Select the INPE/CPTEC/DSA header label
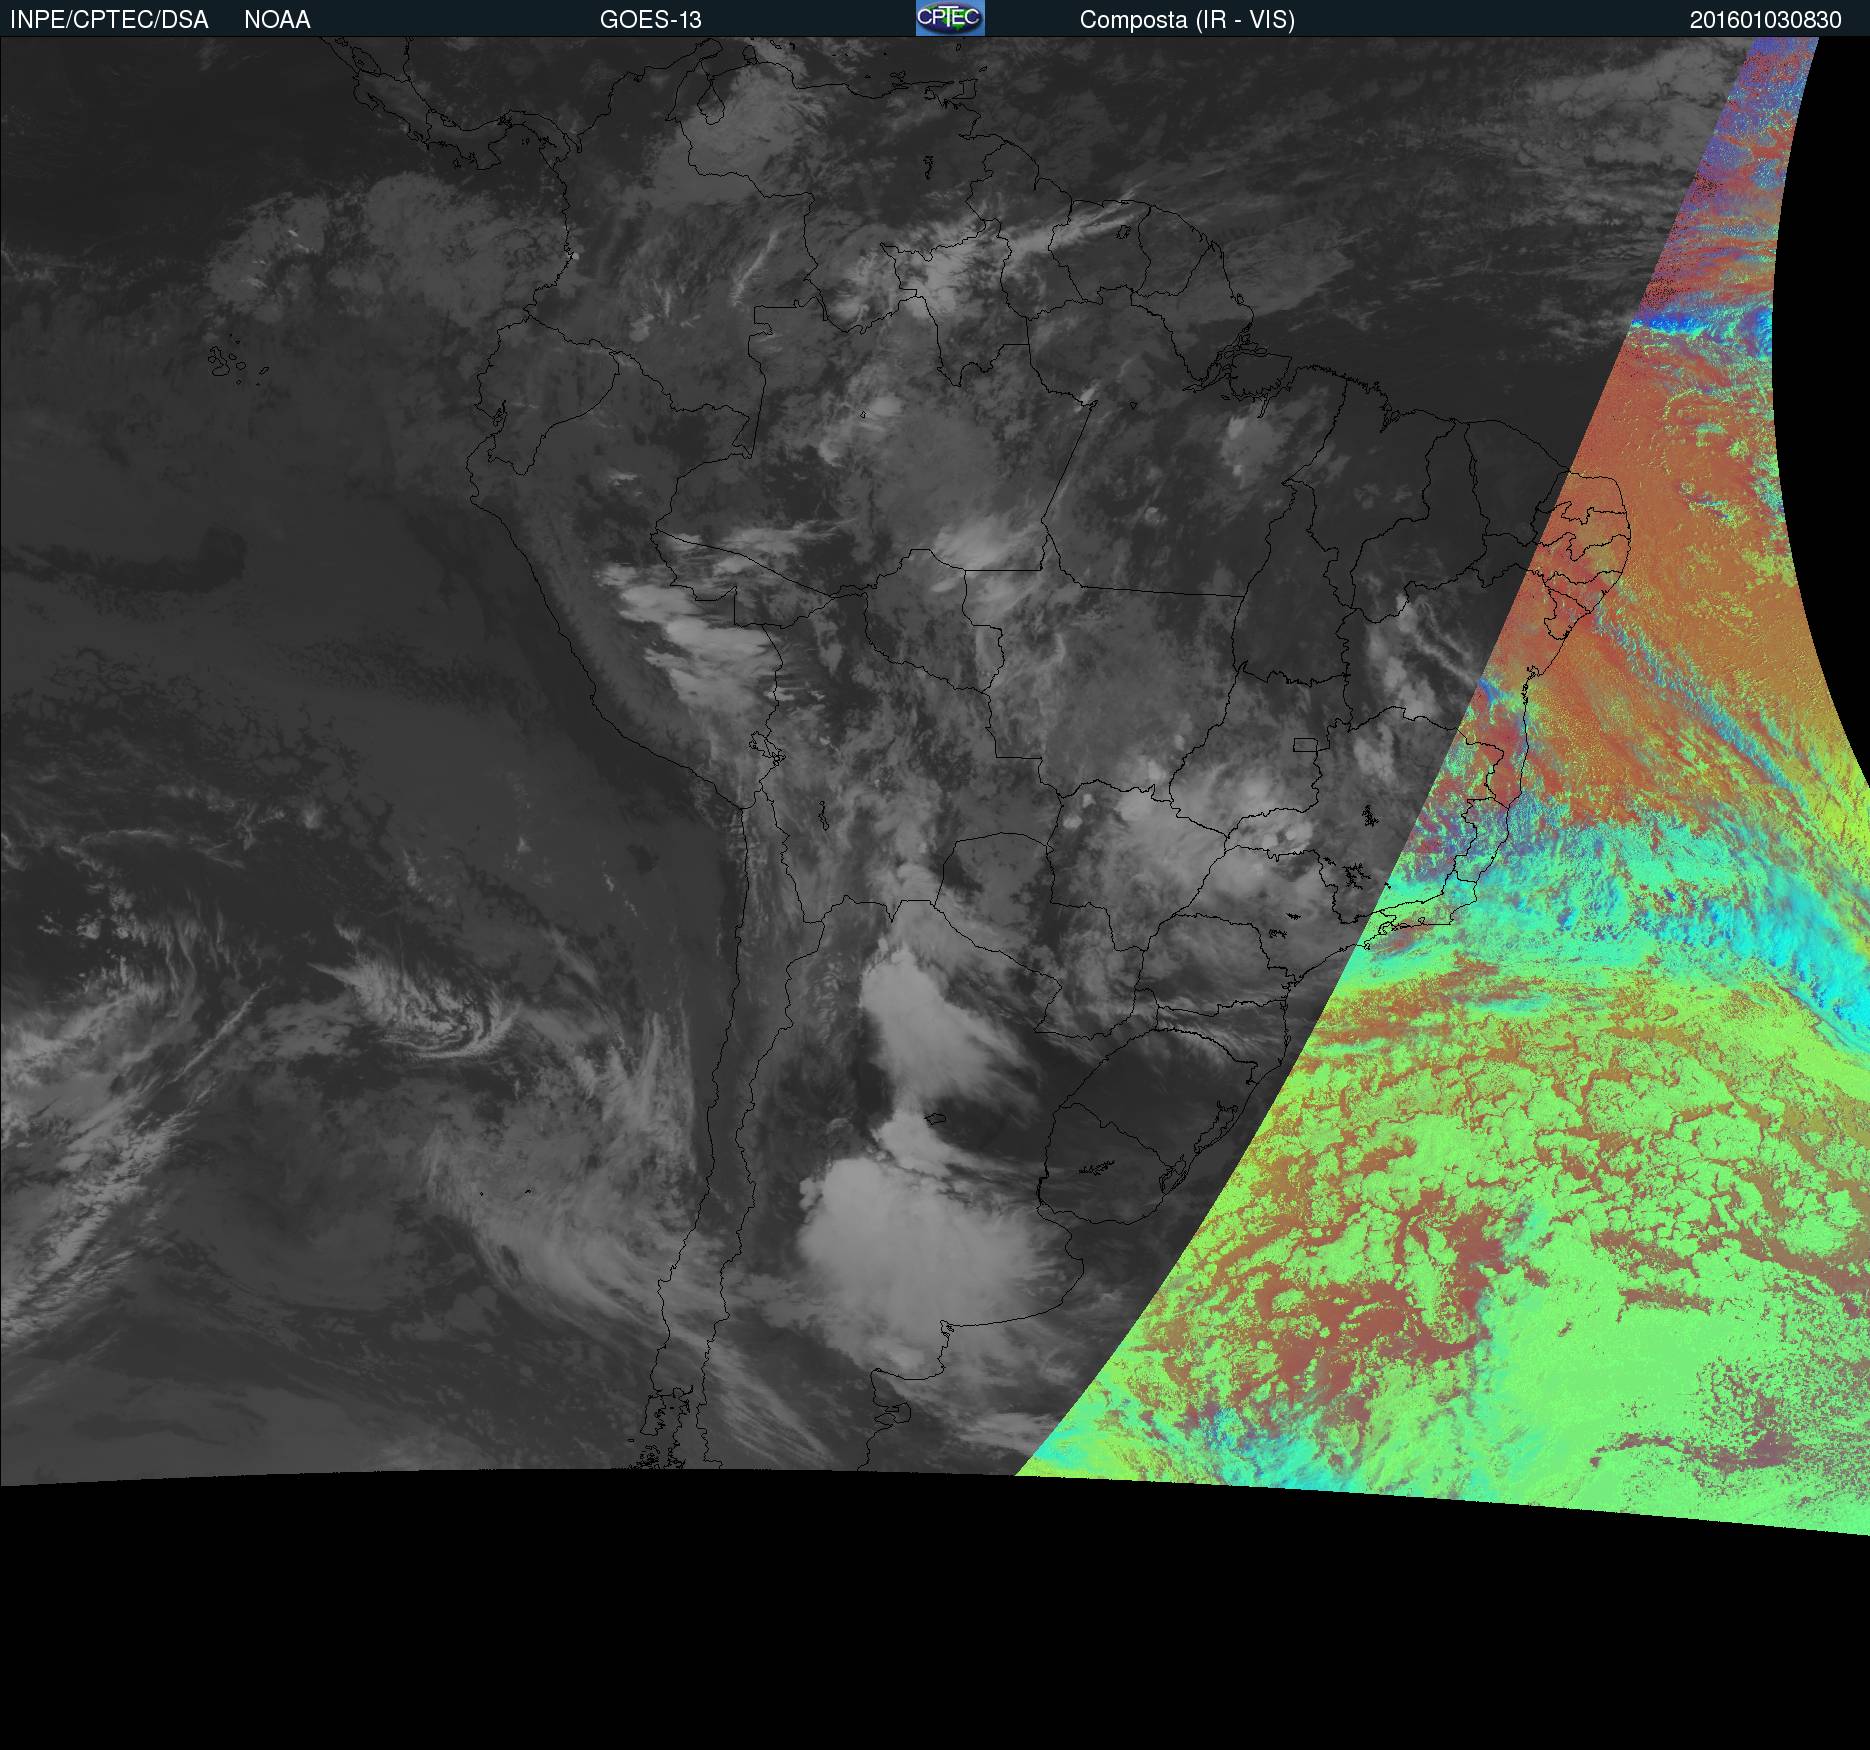1870x1750 pixels. click(109, 20)
